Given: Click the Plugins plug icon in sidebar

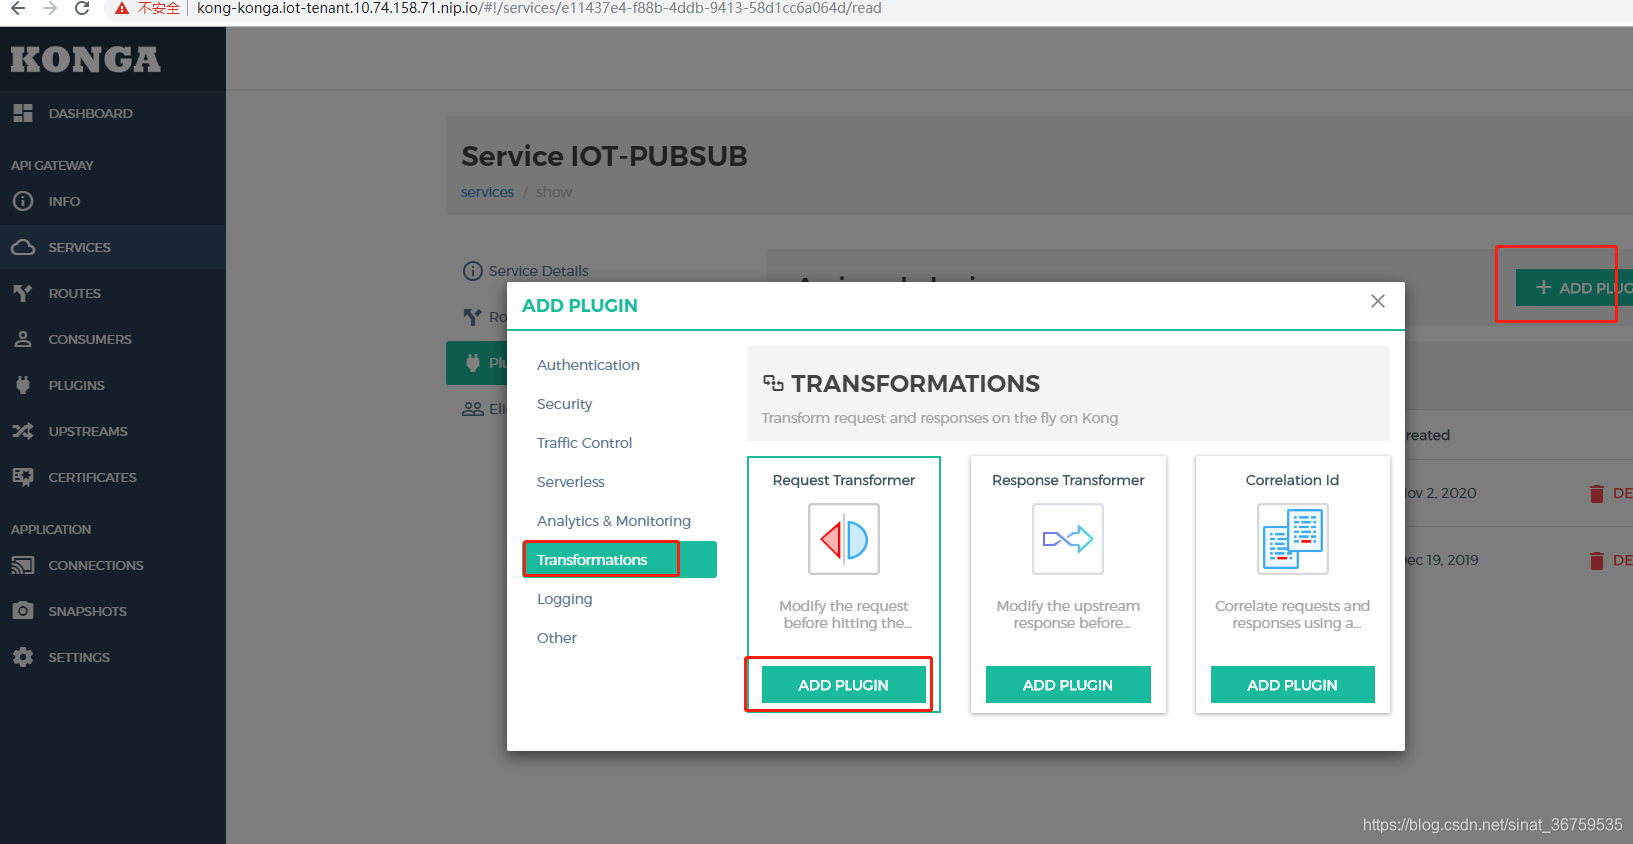Looking at the screenshot, I should tap(23, 385).
